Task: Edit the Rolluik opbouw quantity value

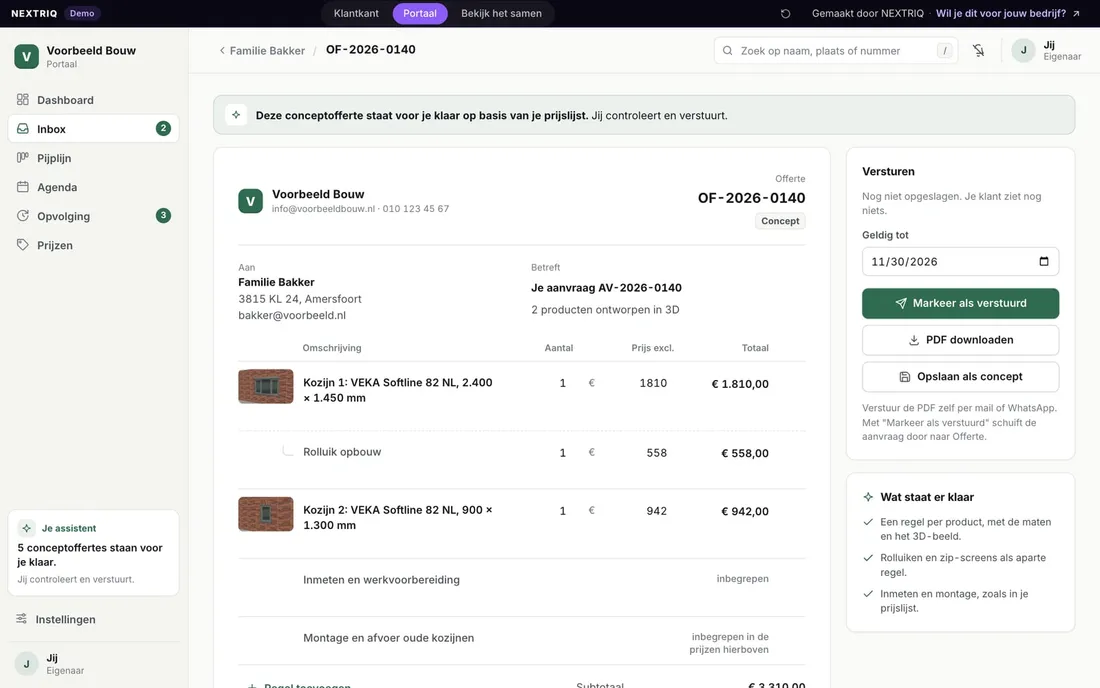Action: 563,452
